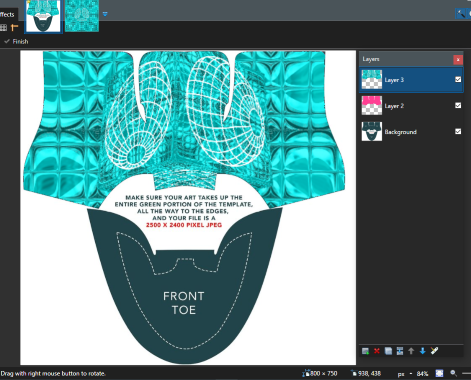
Task: Open the image list dropdown arrow
Action: tap(105, 14)
